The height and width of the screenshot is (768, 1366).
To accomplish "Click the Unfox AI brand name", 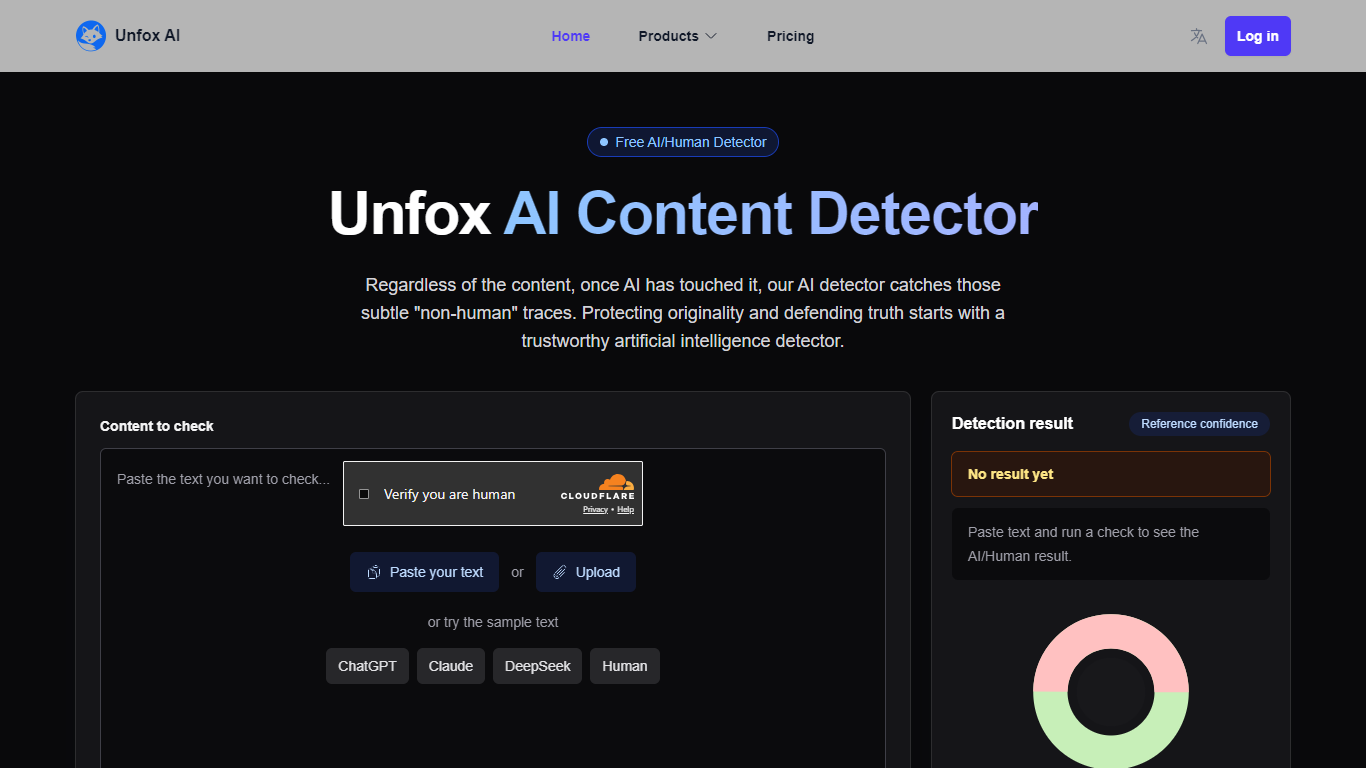I will (x=148, y=36).
